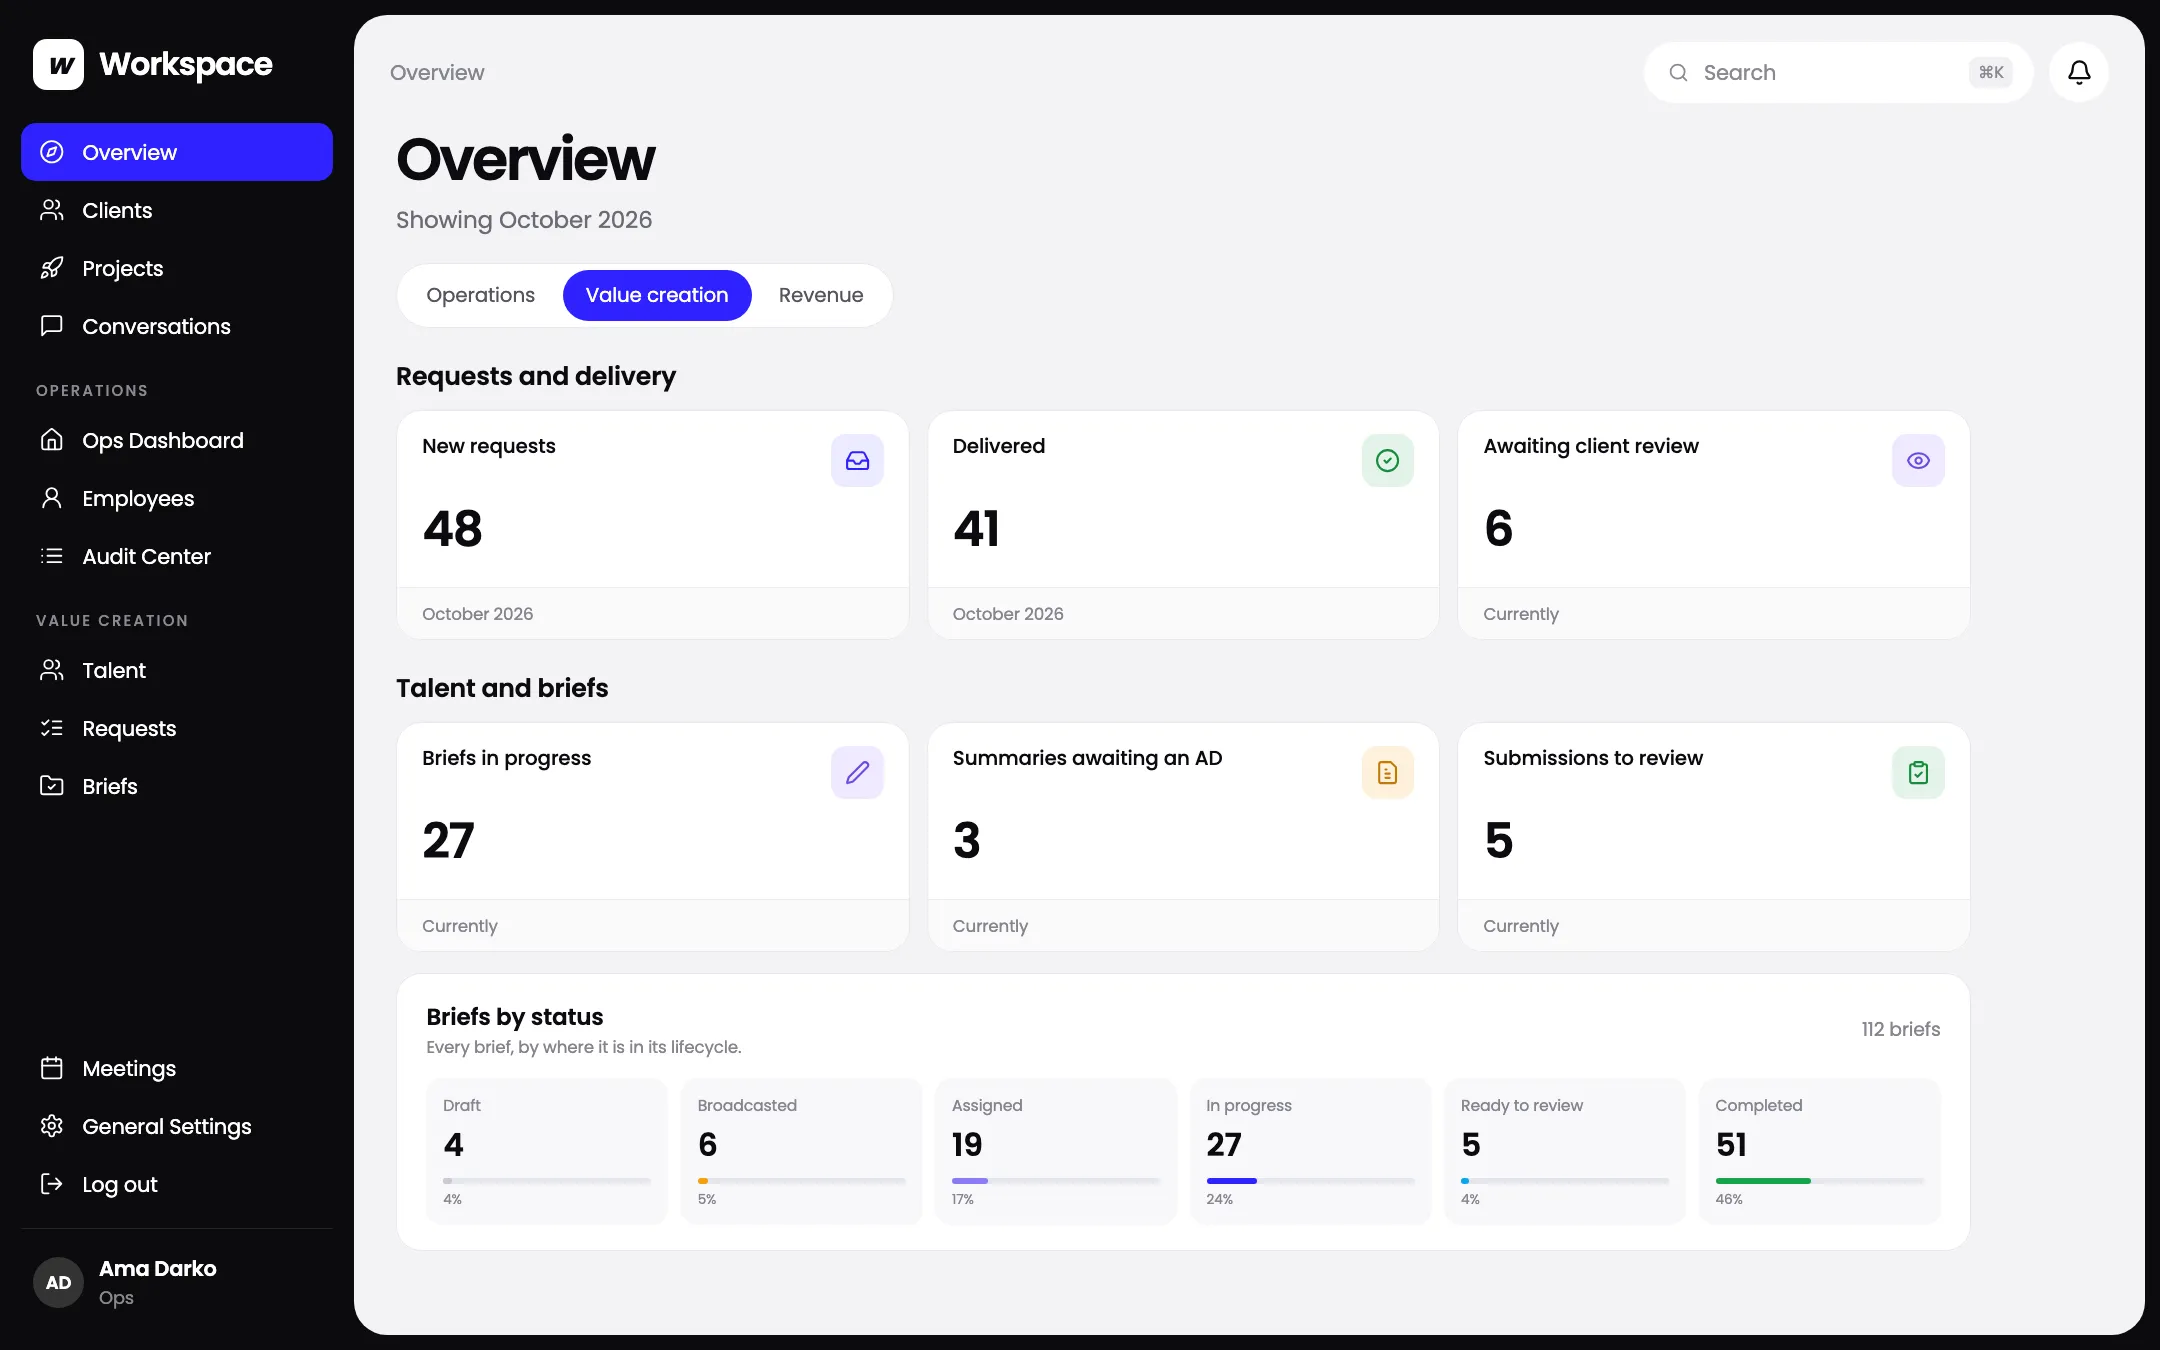Click the Clients people icon
Screen dimensions: 2160x1350
pos(52,210)
